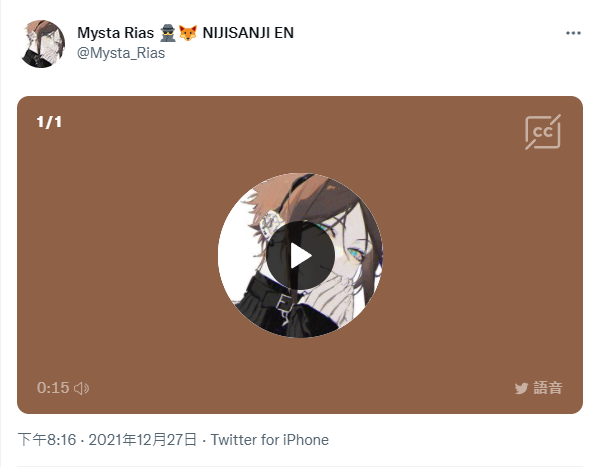Viewport: 597px width, 467px height.
Task: Click the character's eye in the player avatar
Action: pos(354,253)
